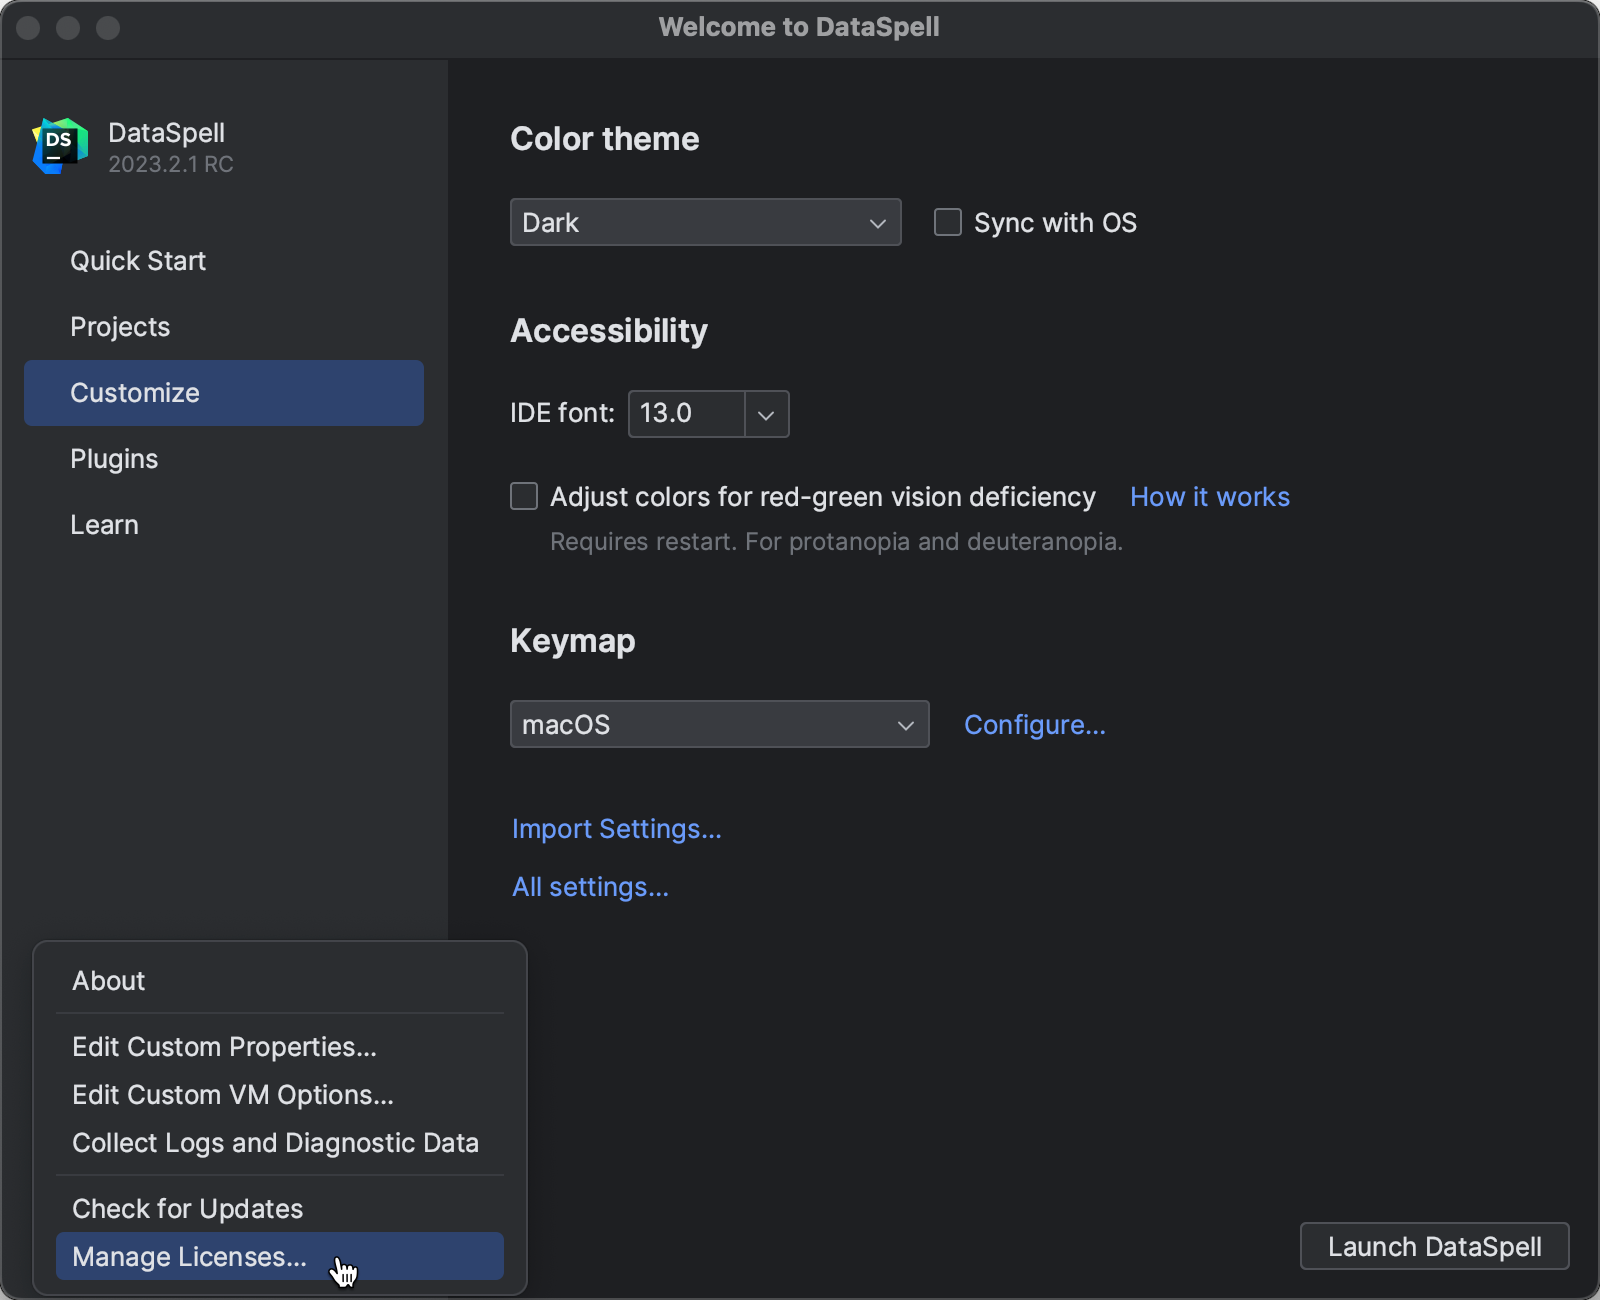Check Adjust colors for red-green vision deficiency

(x=524, y=496)
